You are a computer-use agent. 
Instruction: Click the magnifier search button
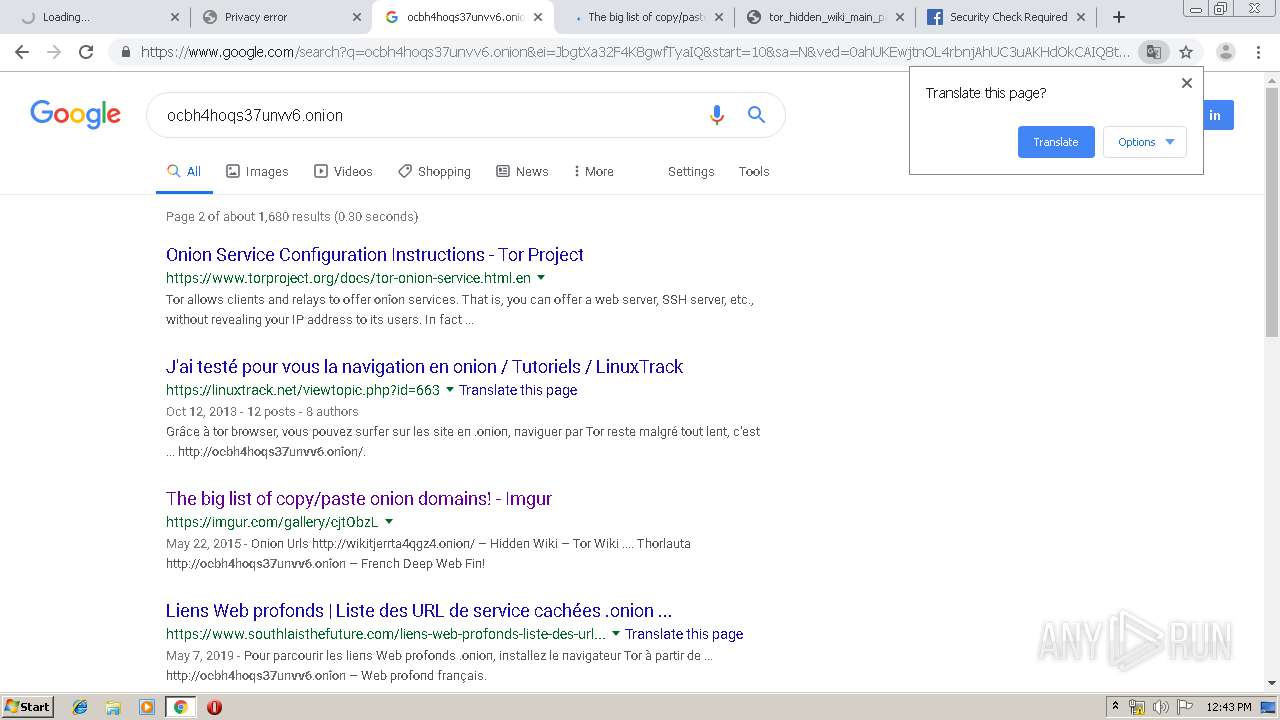(756, 115)
